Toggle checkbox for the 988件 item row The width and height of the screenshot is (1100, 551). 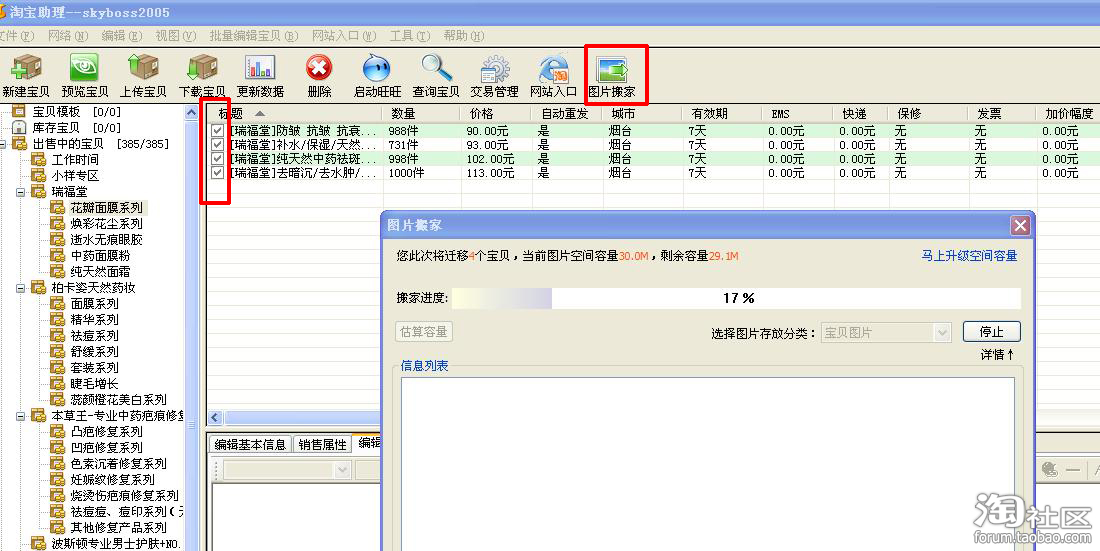(217, 131)
